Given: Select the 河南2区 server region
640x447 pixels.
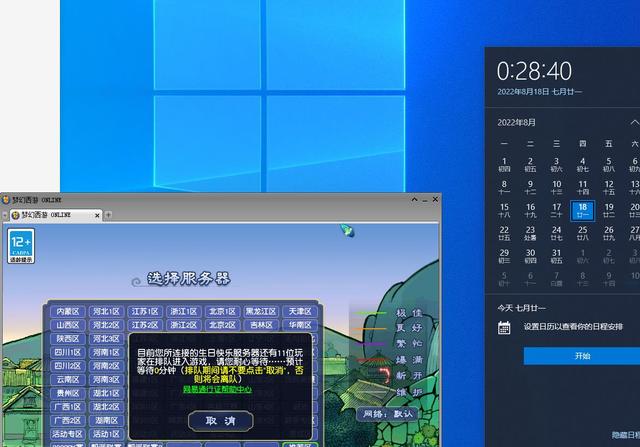Looking at the screenshot, I should 106,366.
